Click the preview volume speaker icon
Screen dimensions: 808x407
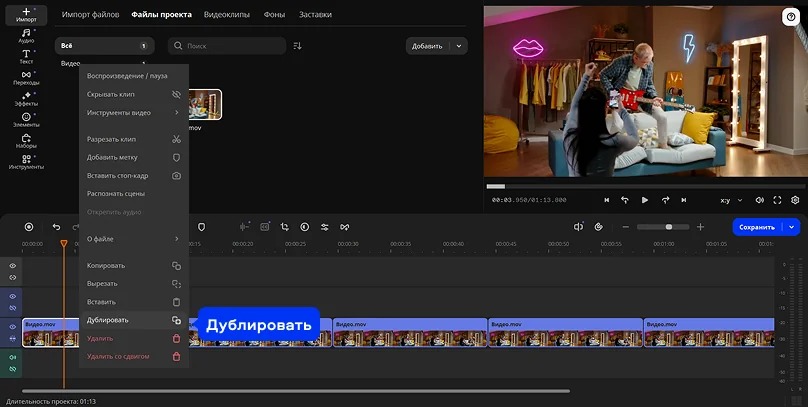click(760, 200)
